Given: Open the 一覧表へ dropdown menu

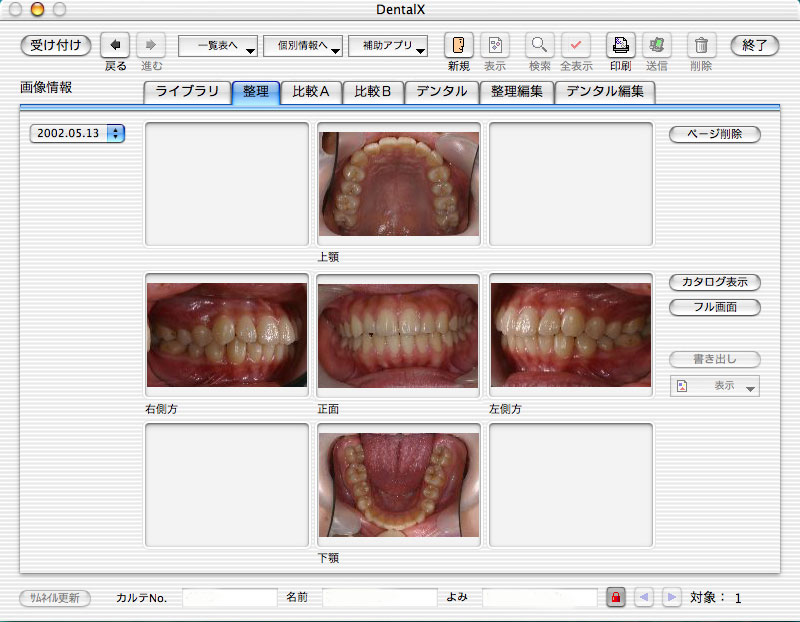Looking at the screenshot, I should coord(218,46).
